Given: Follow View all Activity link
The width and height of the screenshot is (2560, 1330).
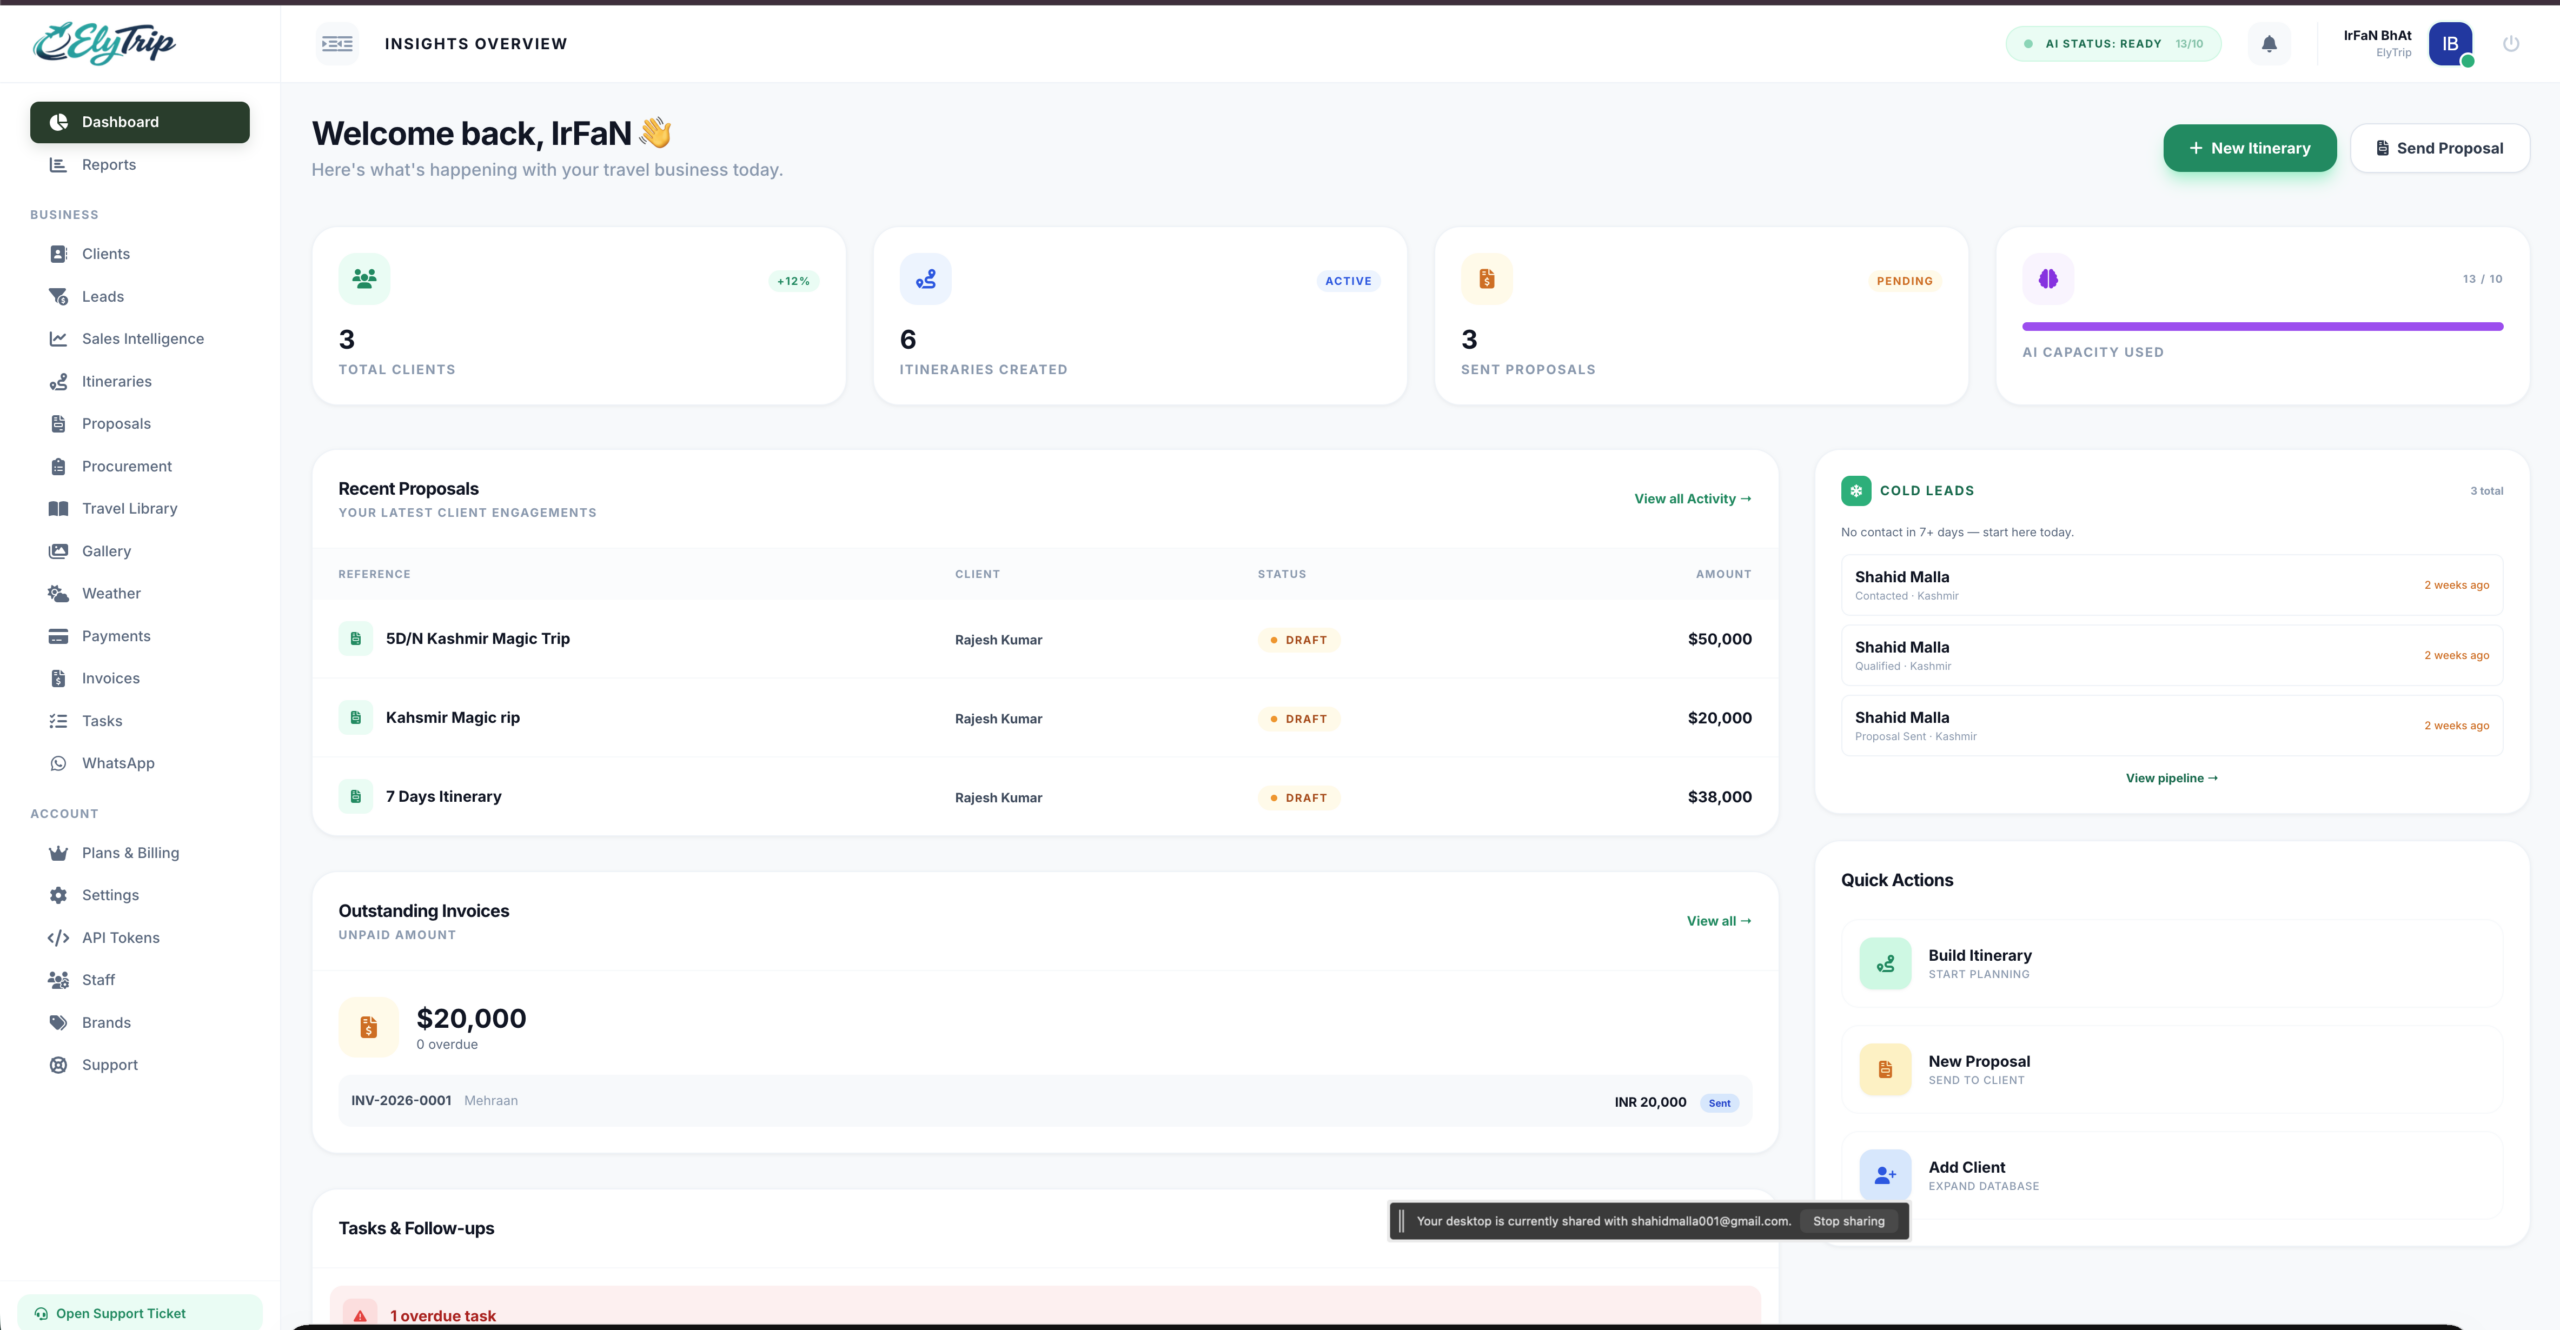Looking at the screenshot, I should click(x=1693, y=499).
